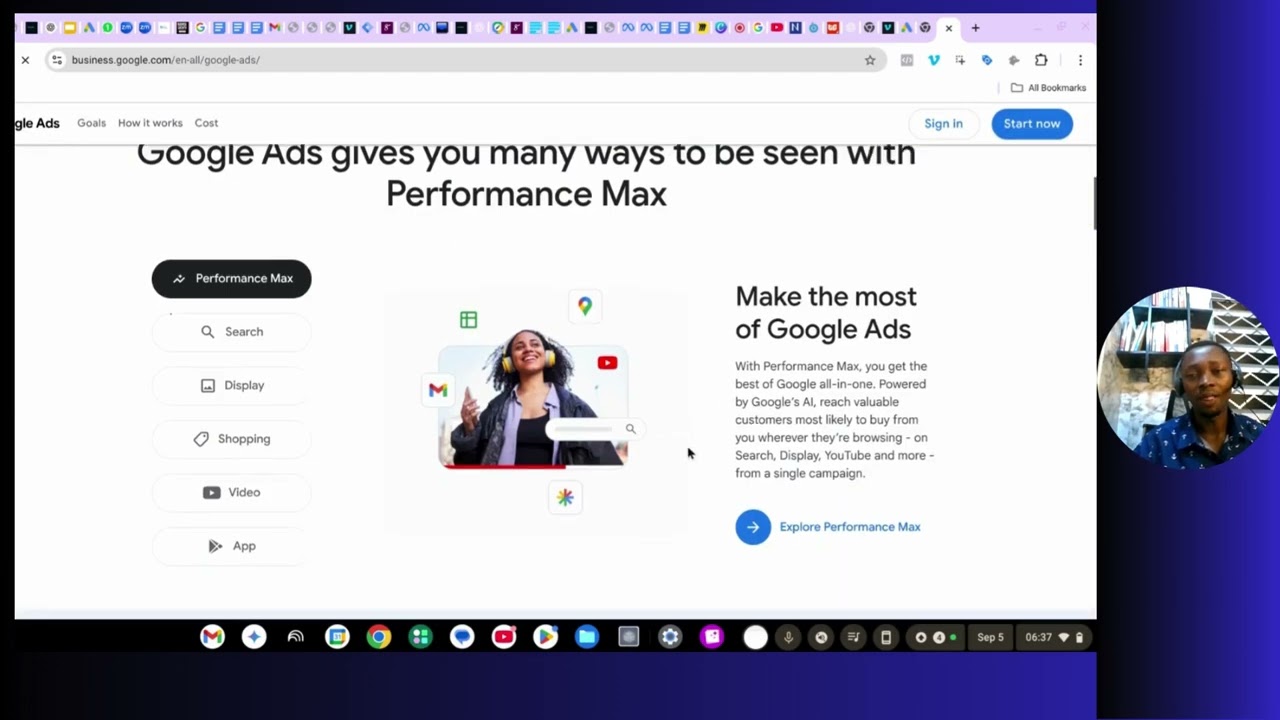Click the Google Maps pin icon in illustration

coord(585,306)
